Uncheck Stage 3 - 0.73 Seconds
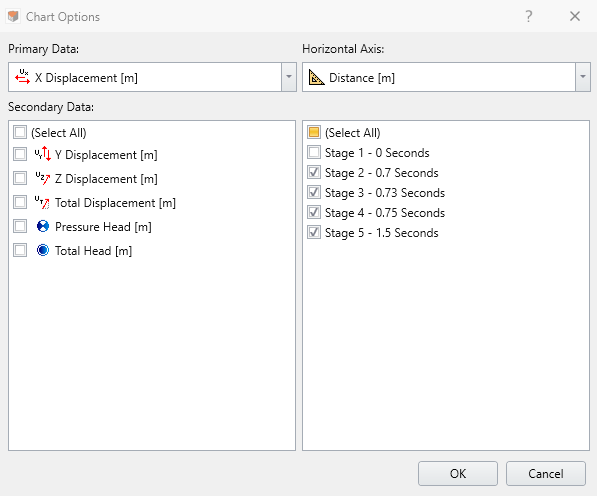This screenshot has height=496, width=597. coord(314,192)
